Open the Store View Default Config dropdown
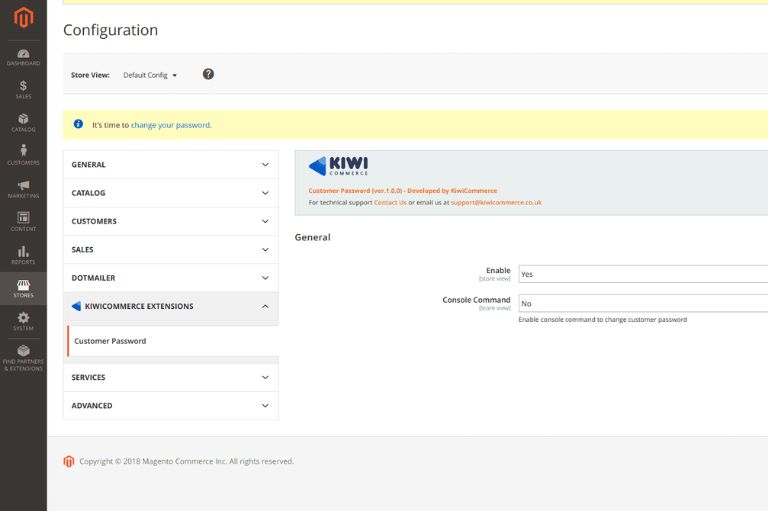The height and width of the screenshot is (511, 768). (x=150, y=75)
